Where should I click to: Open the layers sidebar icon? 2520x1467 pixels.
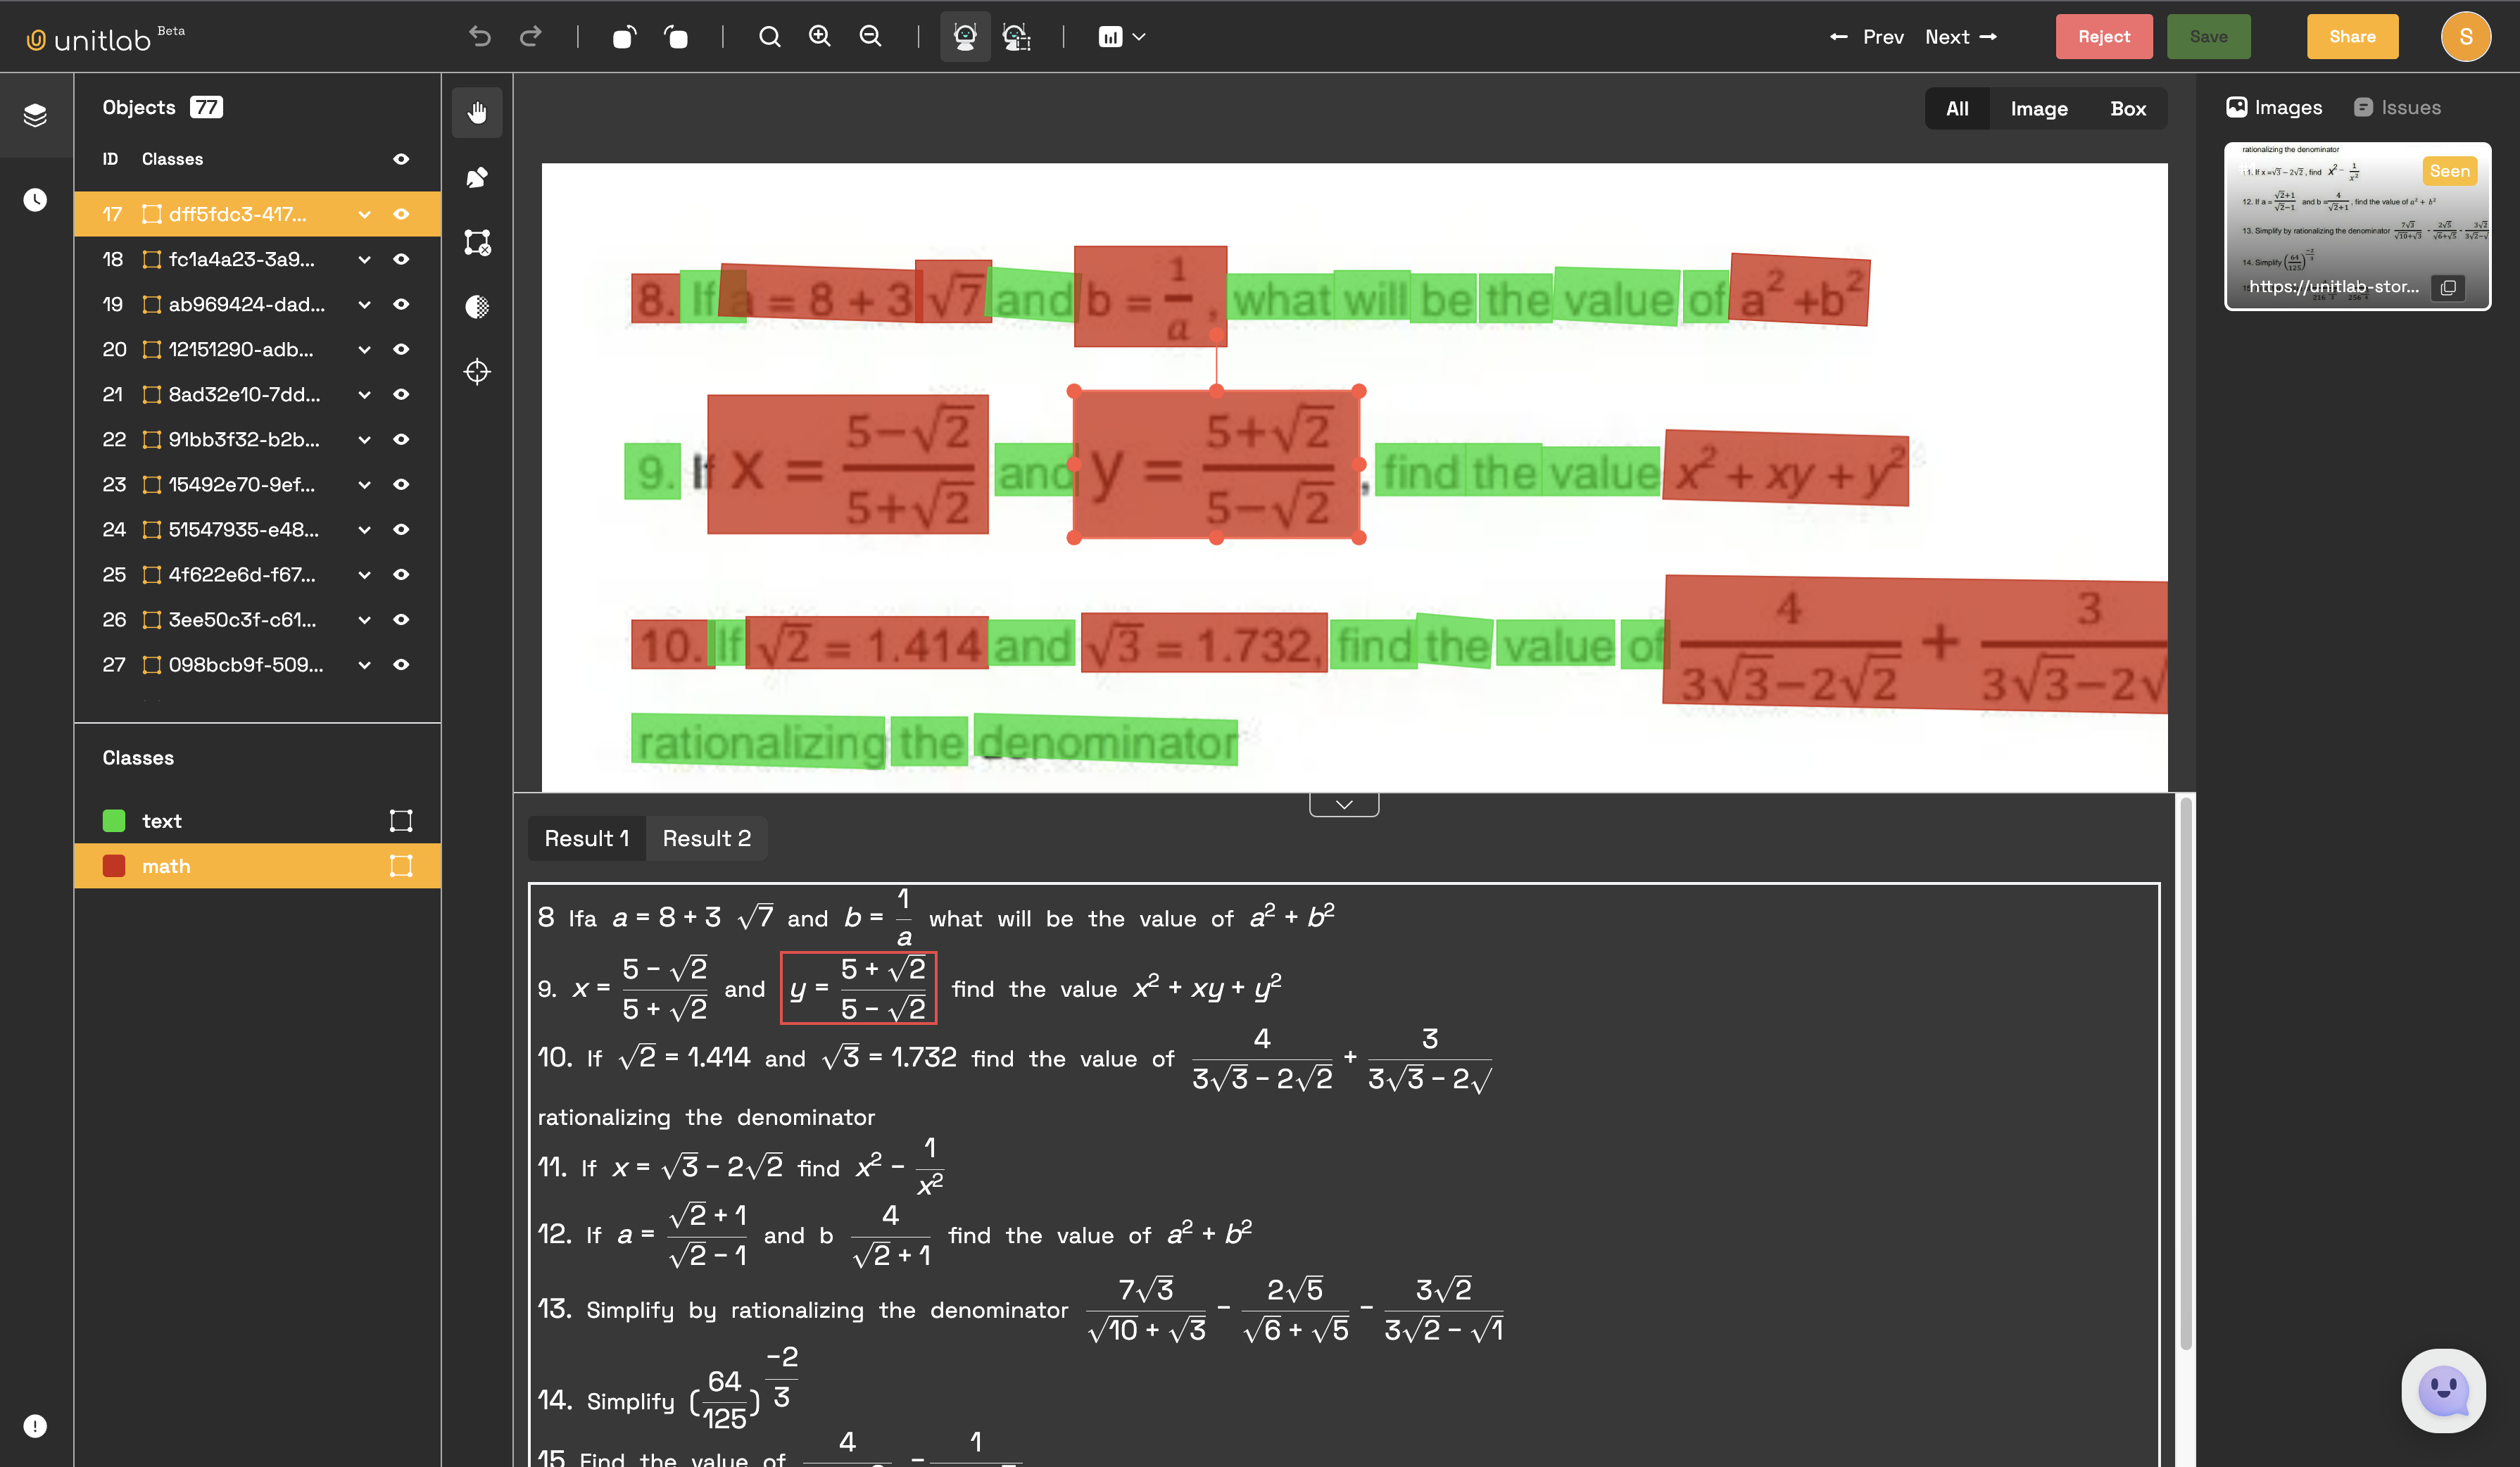[x=35, y=115]
